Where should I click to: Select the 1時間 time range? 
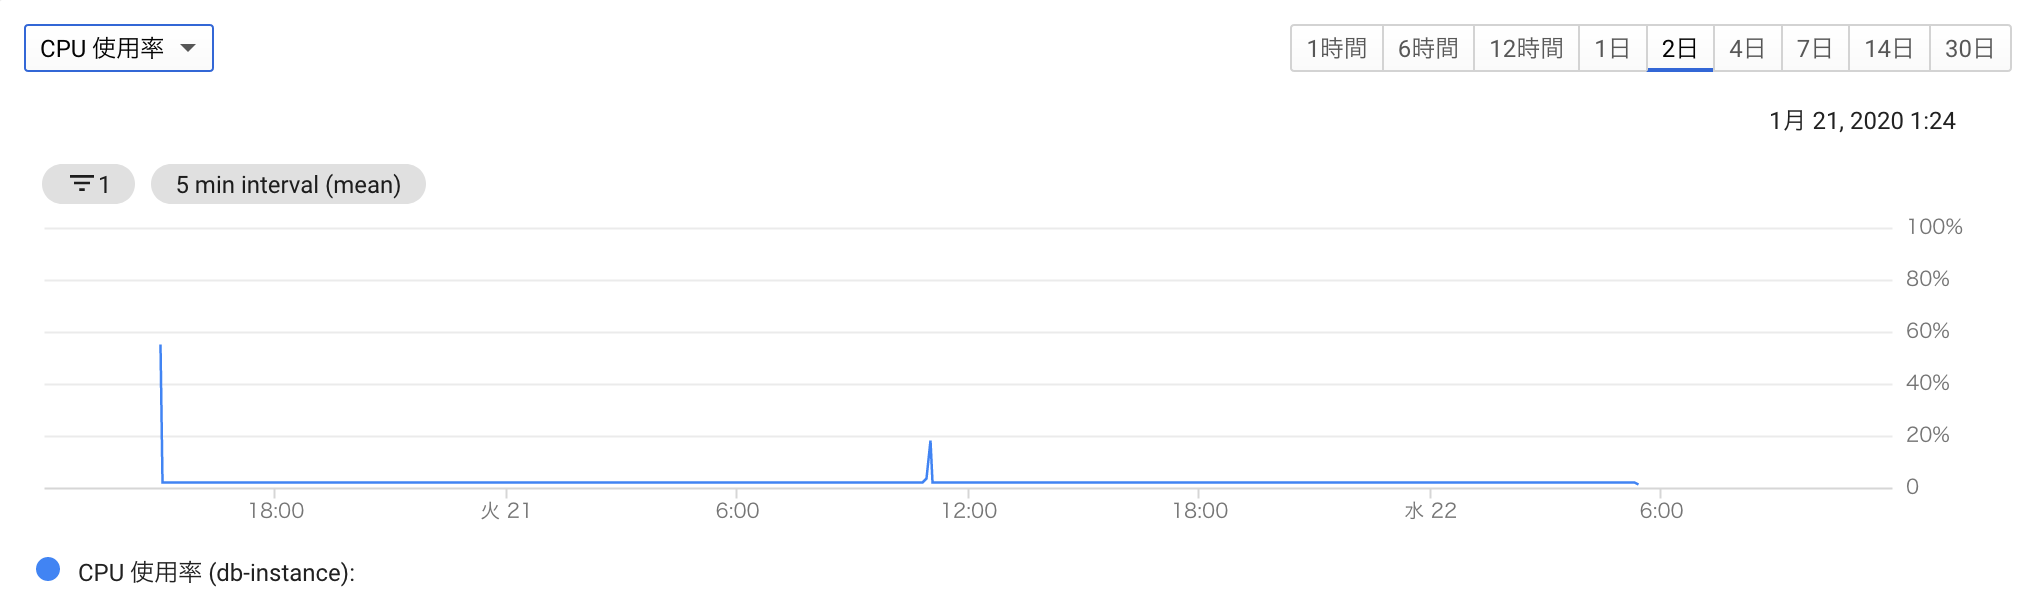coord(1336,48)
